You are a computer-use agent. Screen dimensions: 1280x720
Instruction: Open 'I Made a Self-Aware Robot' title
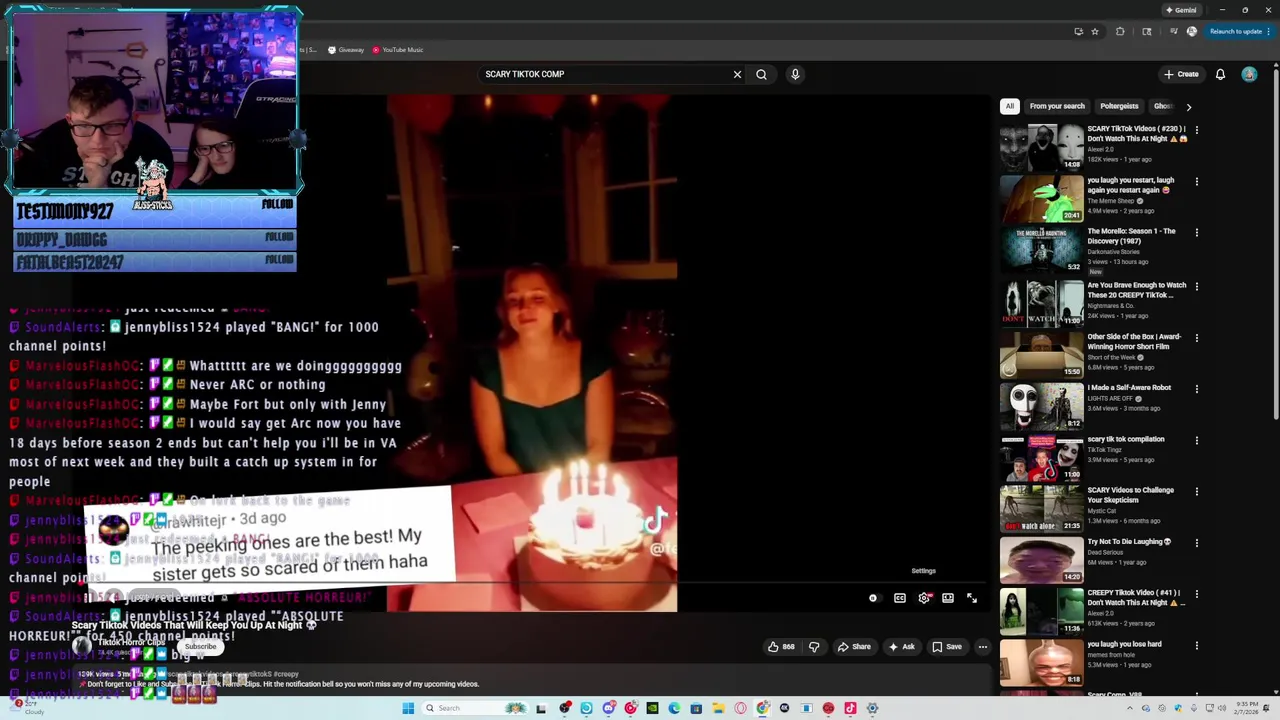pyautogui.click(x=1129, y=388)
